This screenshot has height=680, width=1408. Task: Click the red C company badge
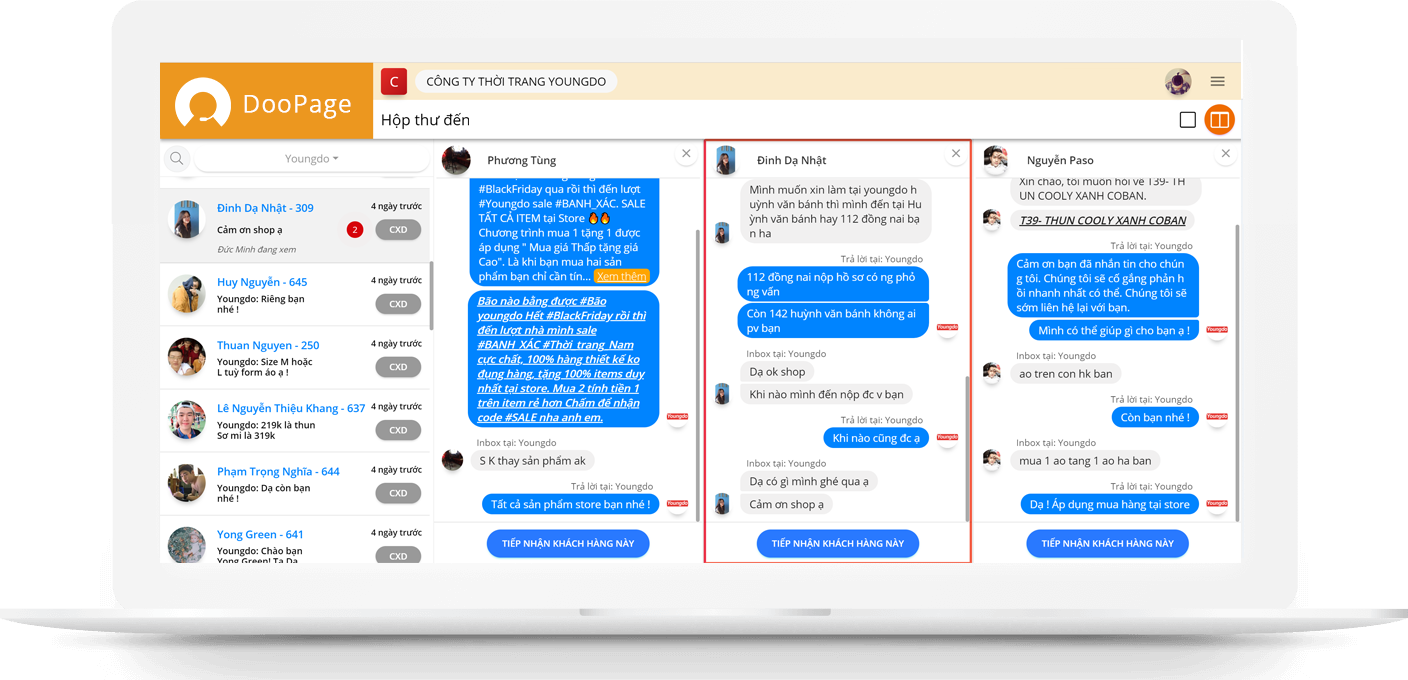tap(394, 82)
